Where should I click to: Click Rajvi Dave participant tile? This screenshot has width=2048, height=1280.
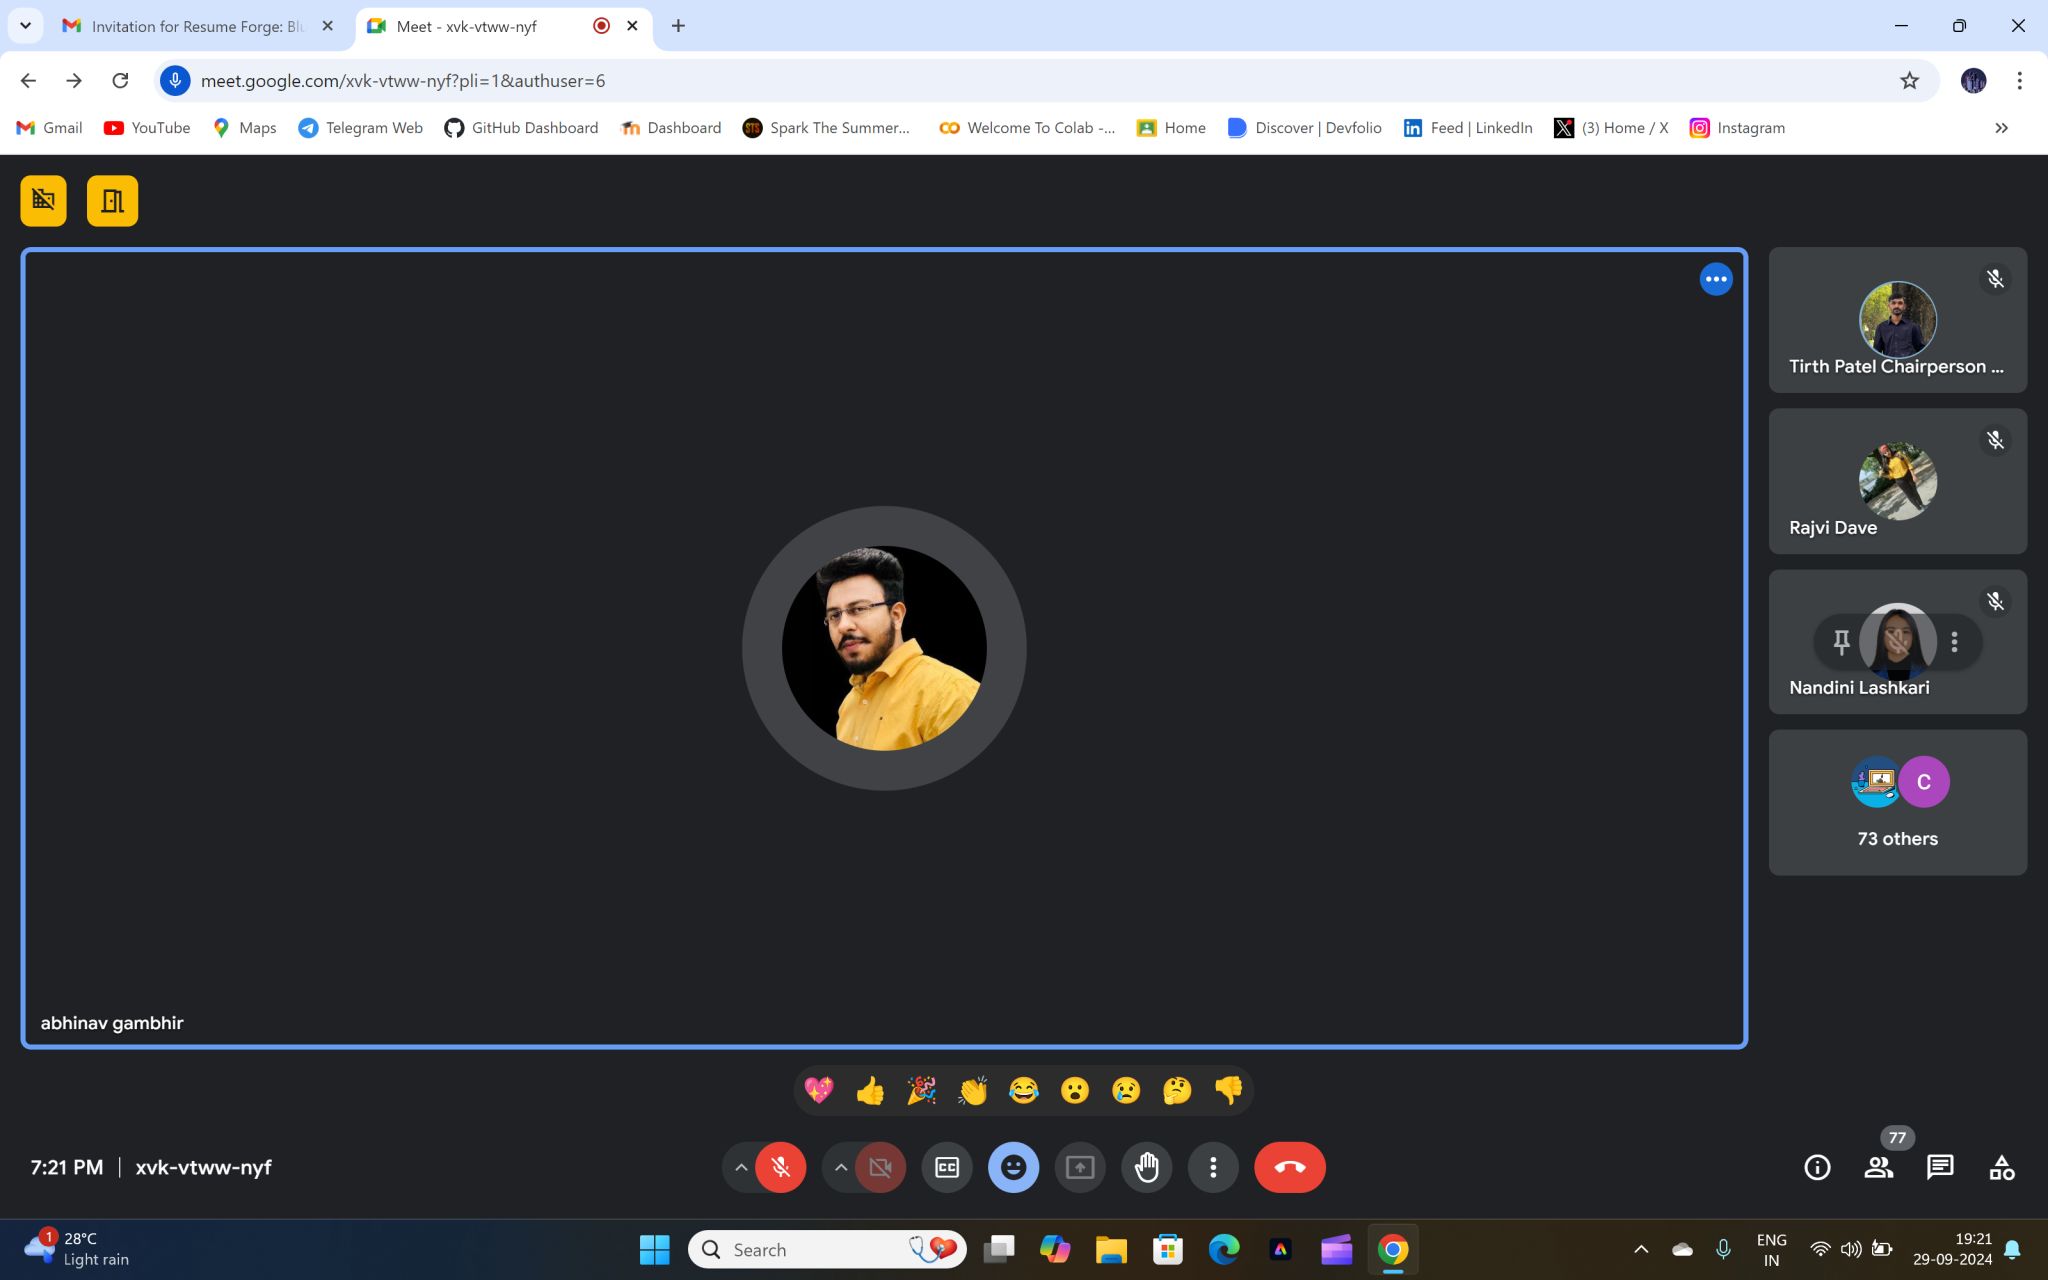1897,481
